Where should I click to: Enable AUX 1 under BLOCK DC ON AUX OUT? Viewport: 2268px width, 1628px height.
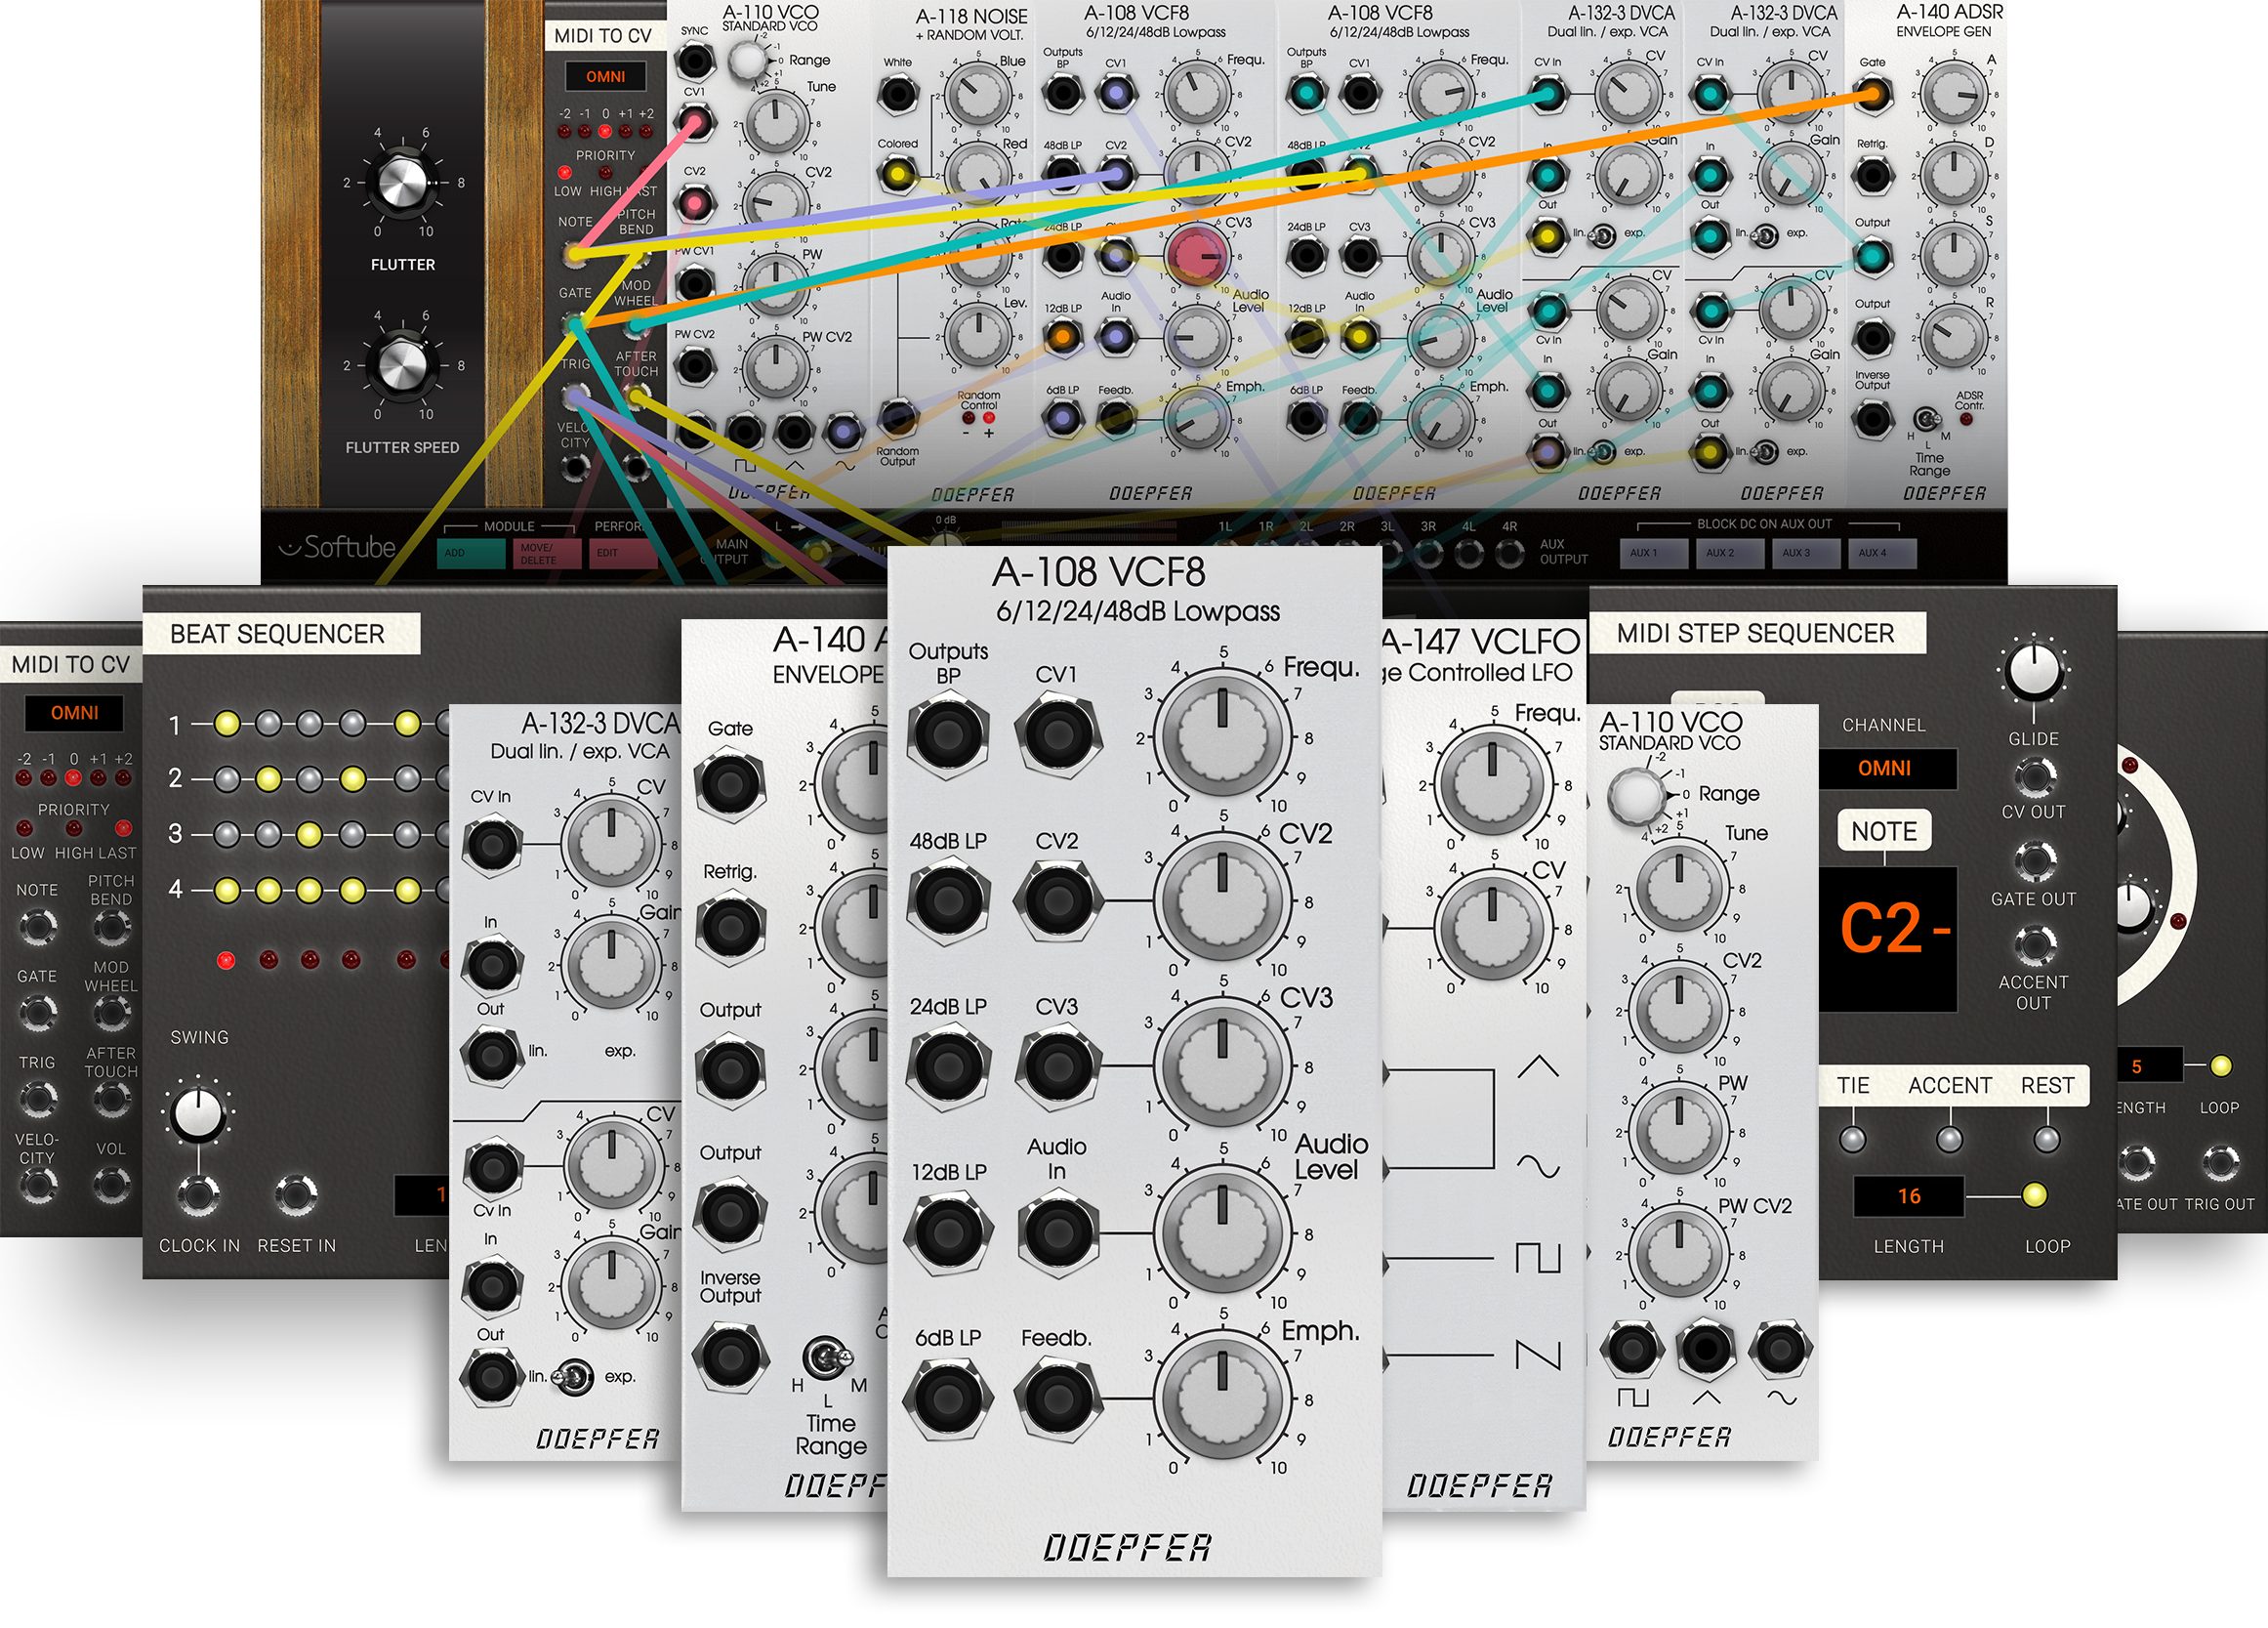coord(1654,553)
